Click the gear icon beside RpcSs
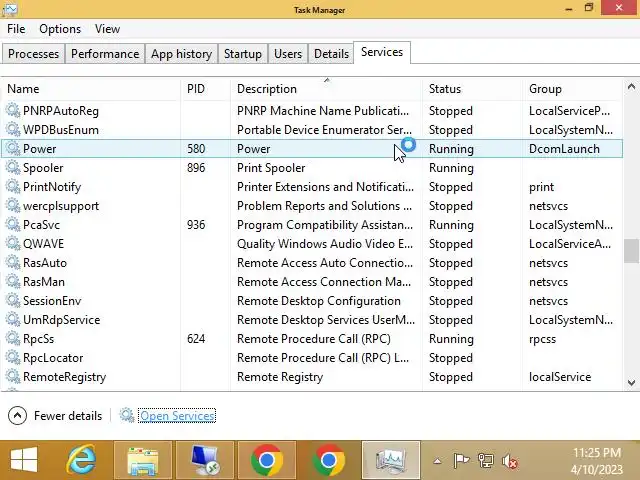640x480 pixels. pyautogui.click(x=13, y=339)
